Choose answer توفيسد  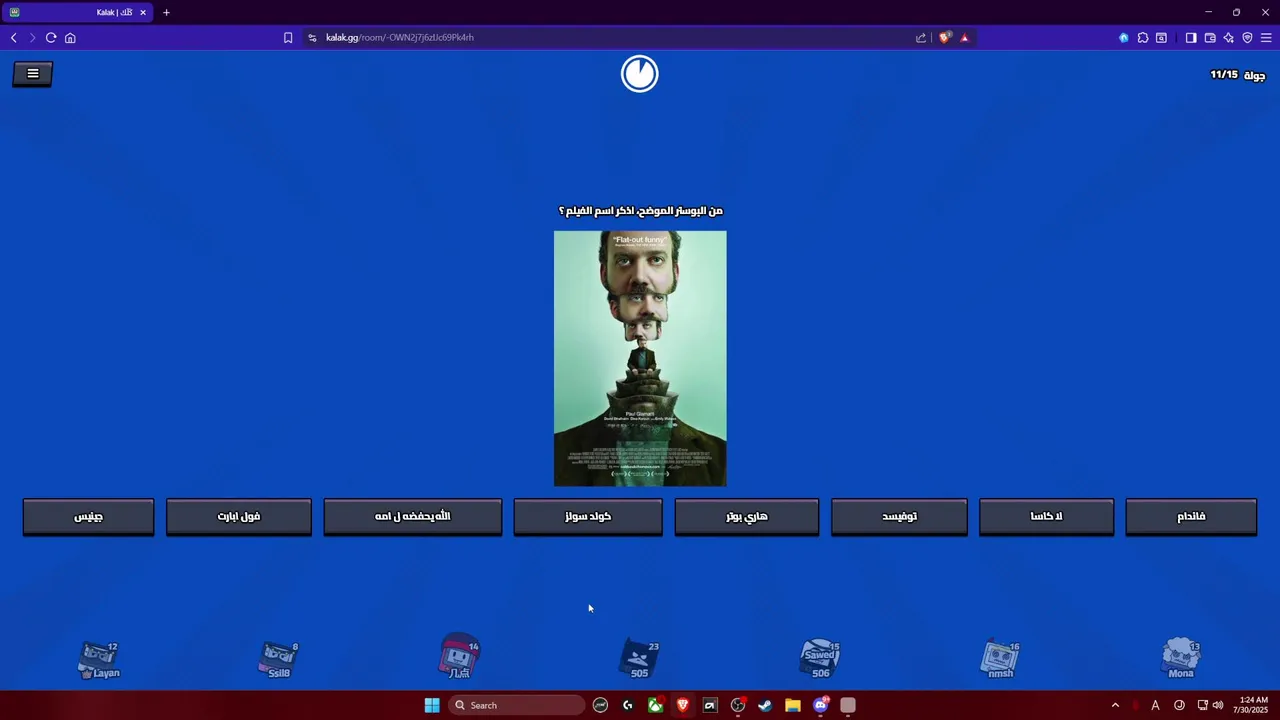coord(899,517)
